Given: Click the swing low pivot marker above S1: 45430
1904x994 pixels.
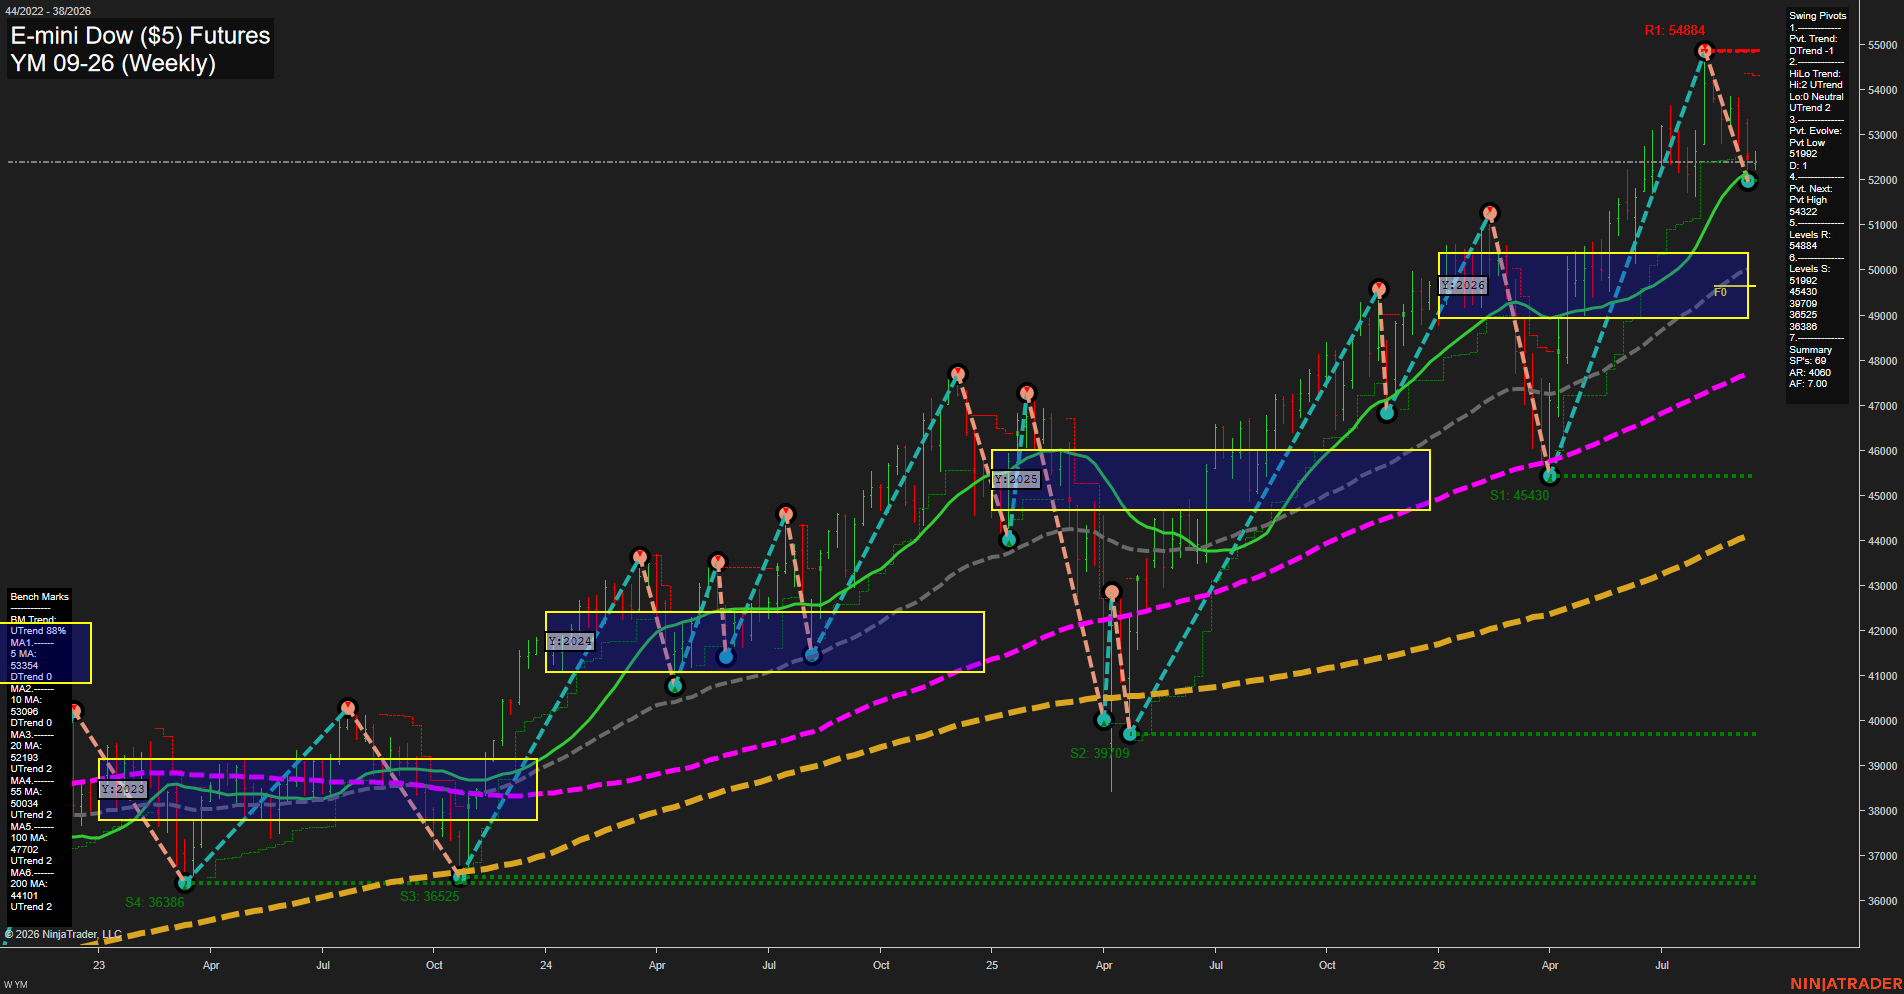Looking at the screenshot, I should coord(1550,475).
